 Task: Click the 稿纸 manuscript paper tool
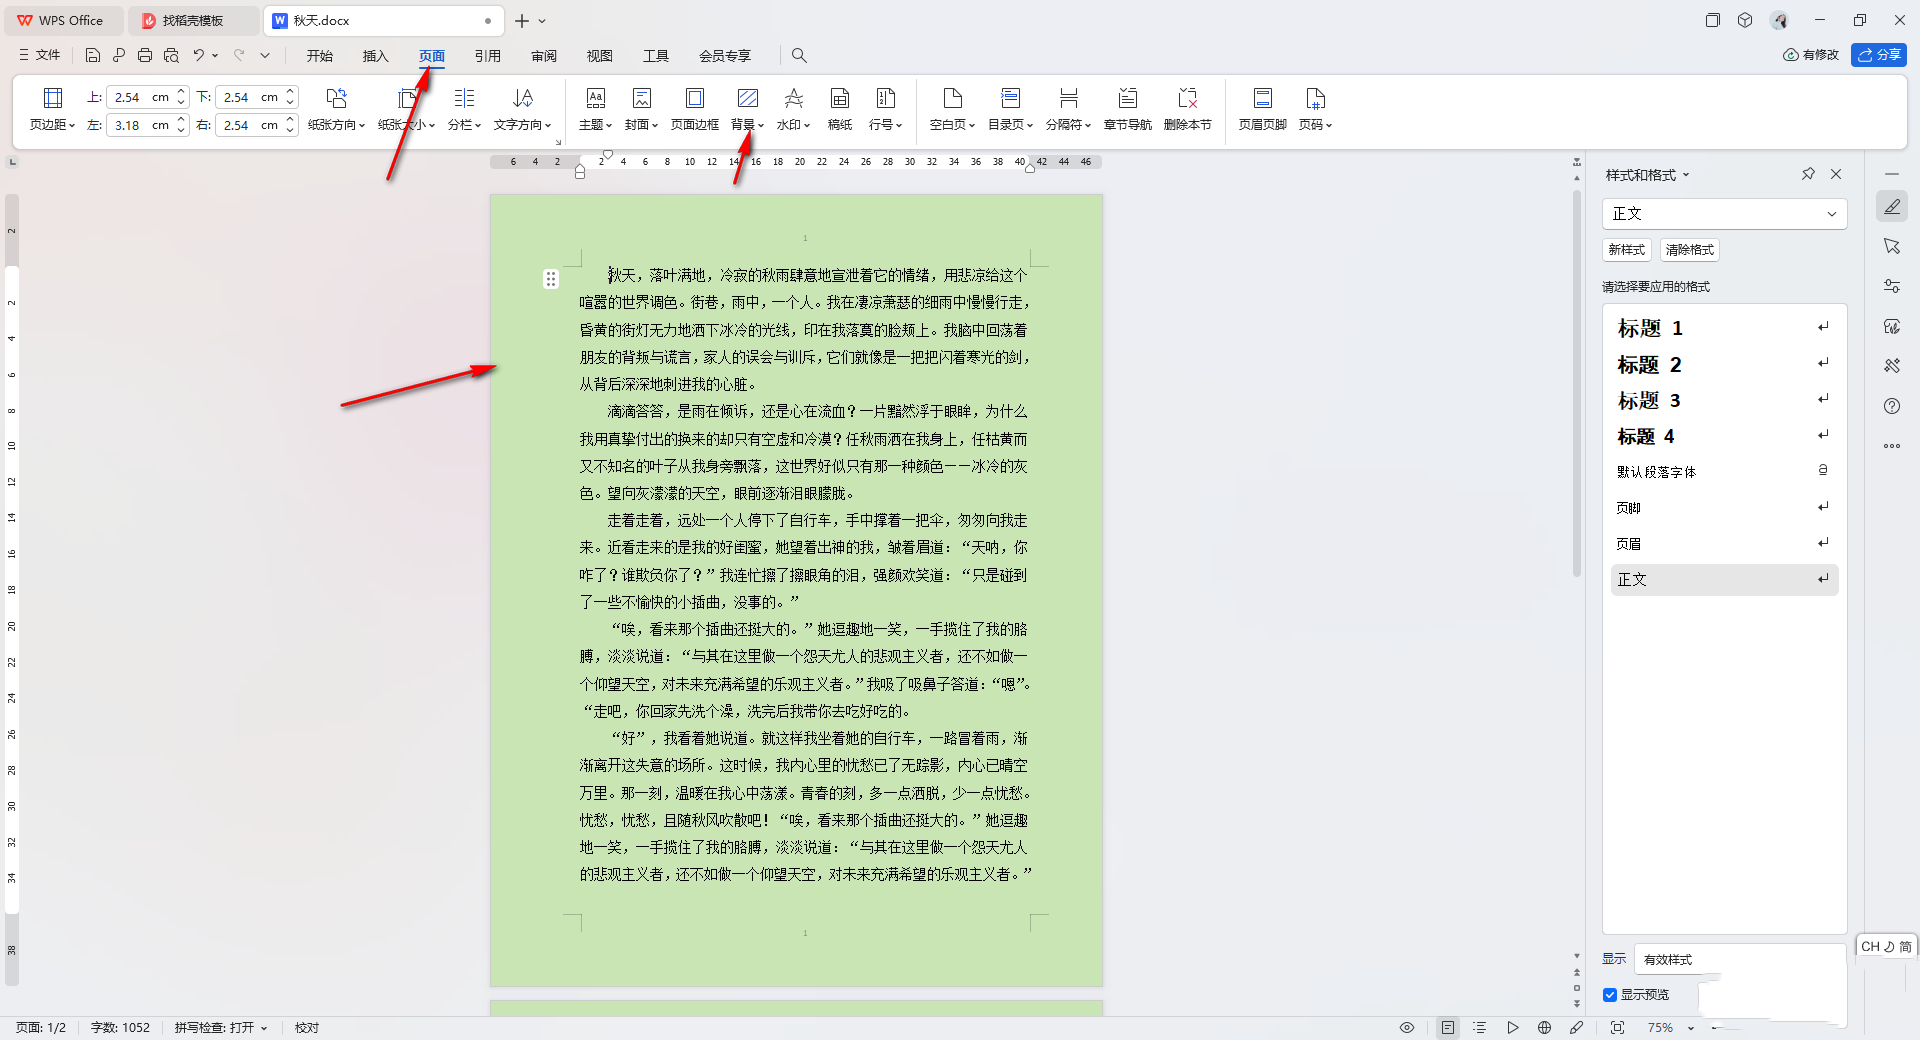tap(840, 109)
